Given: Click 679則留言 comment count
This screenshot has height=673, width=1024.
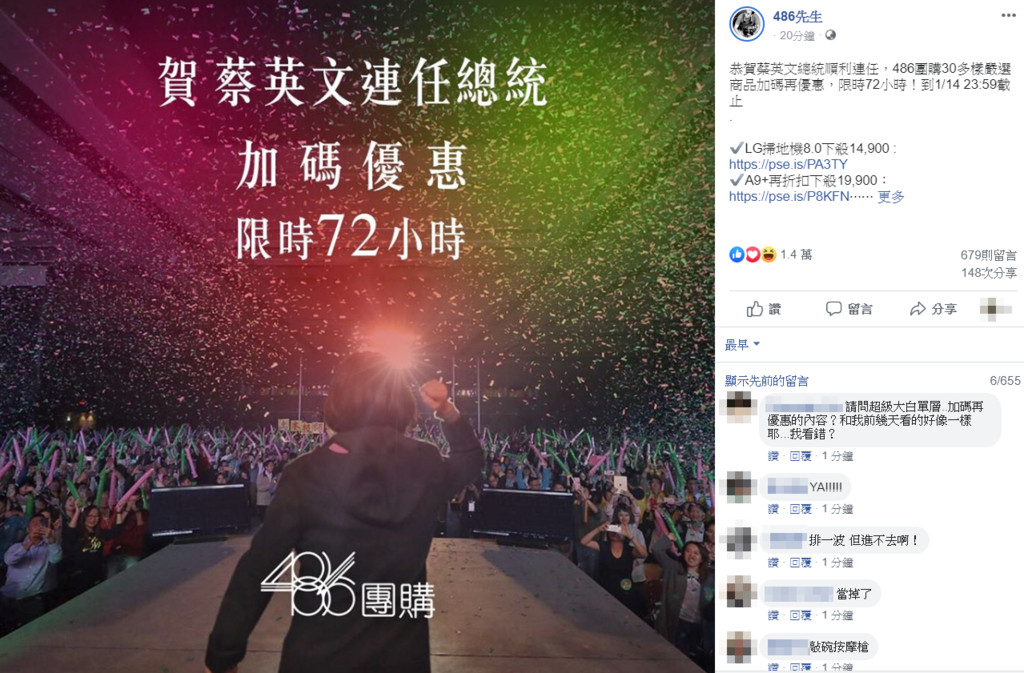Looking at the screenshot, I should tap(988, 255).
